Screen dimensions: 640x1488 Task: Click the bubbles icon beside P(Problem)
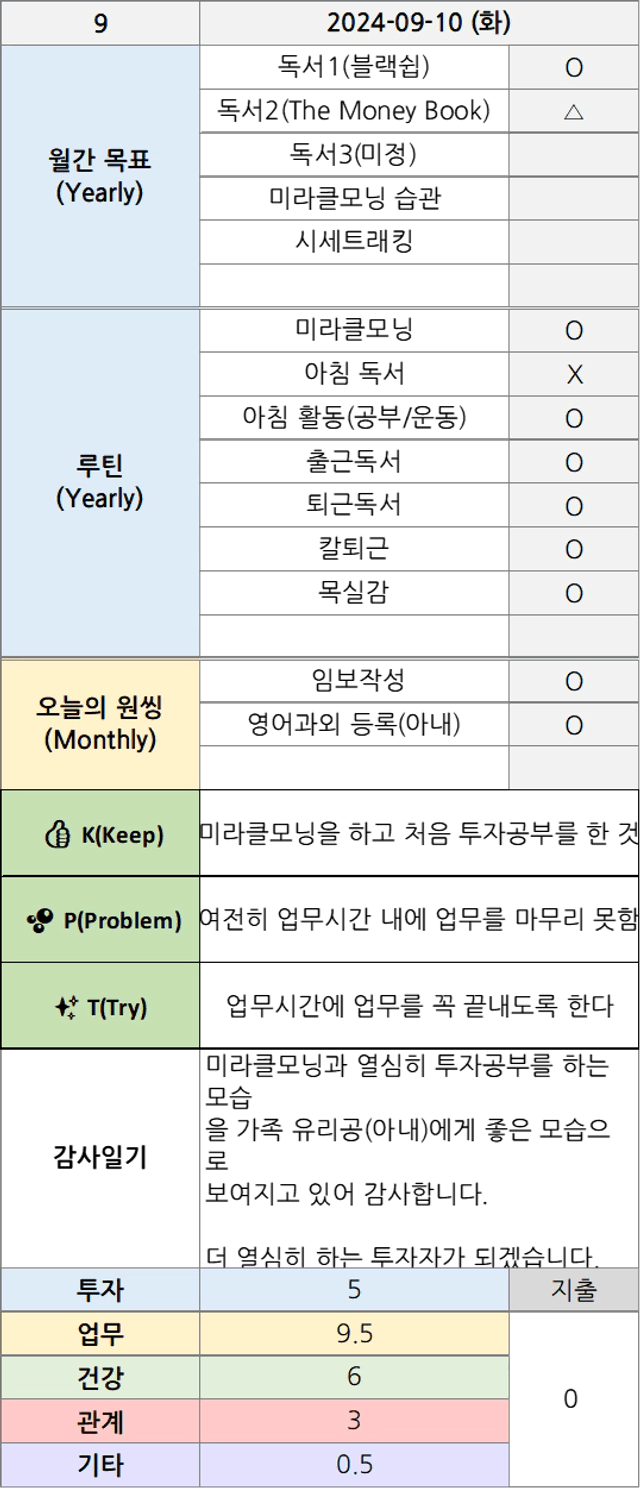click(x=40, y=920)
